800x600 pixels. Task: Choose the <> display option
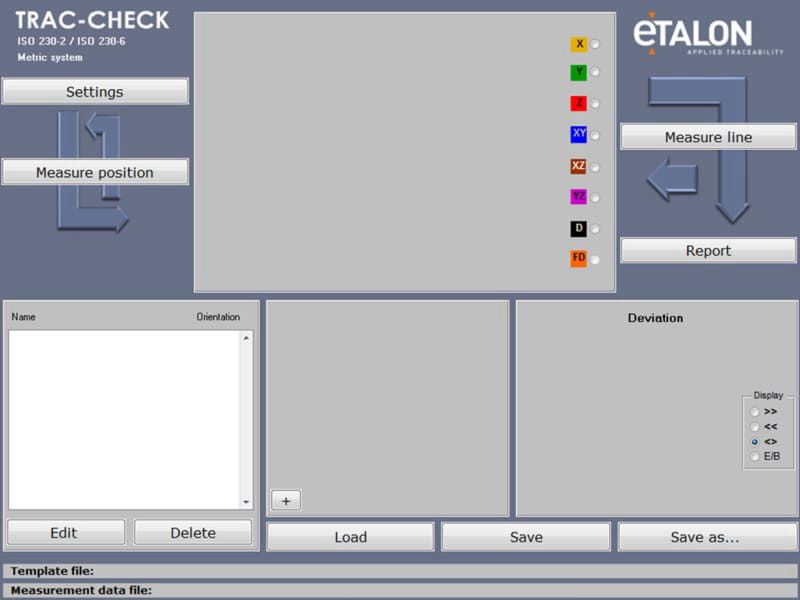coord(755,442)
